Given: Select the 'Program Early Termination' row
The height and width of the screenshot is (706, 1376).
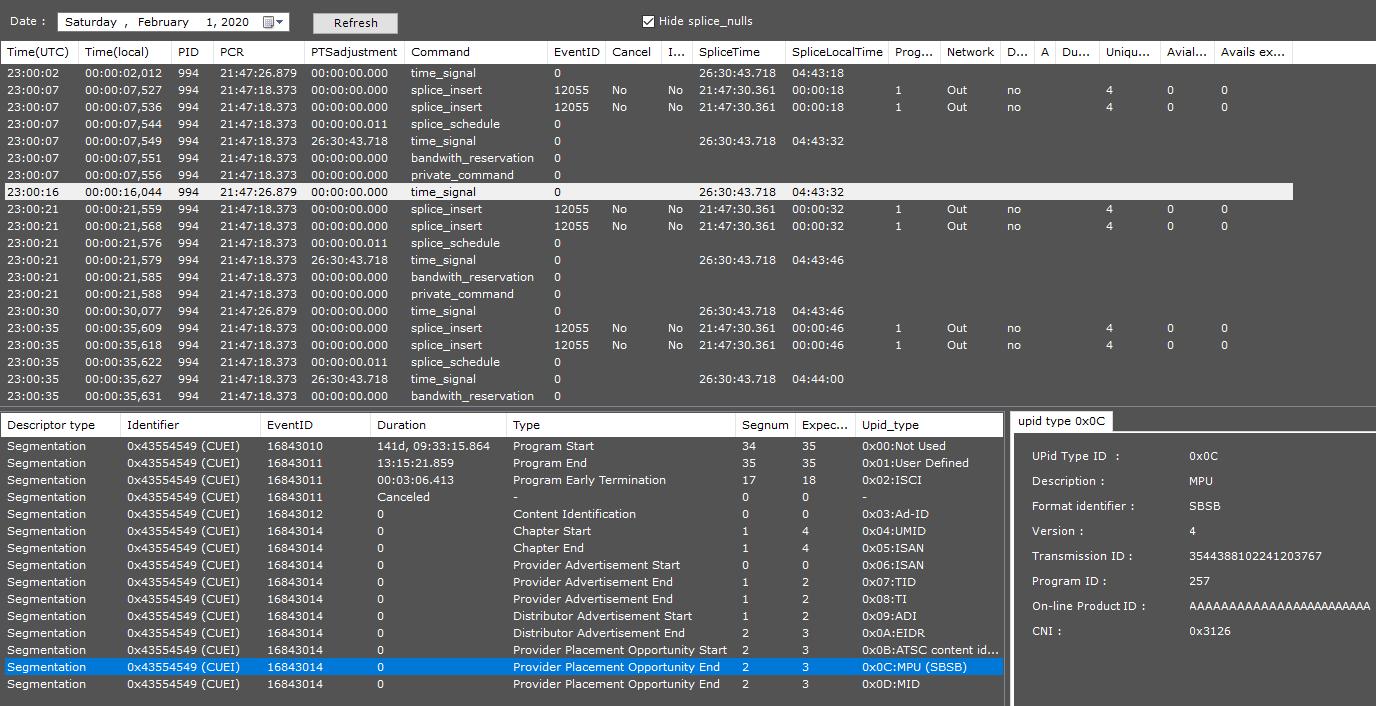Looking at the screenshot, I should (502, 480).
